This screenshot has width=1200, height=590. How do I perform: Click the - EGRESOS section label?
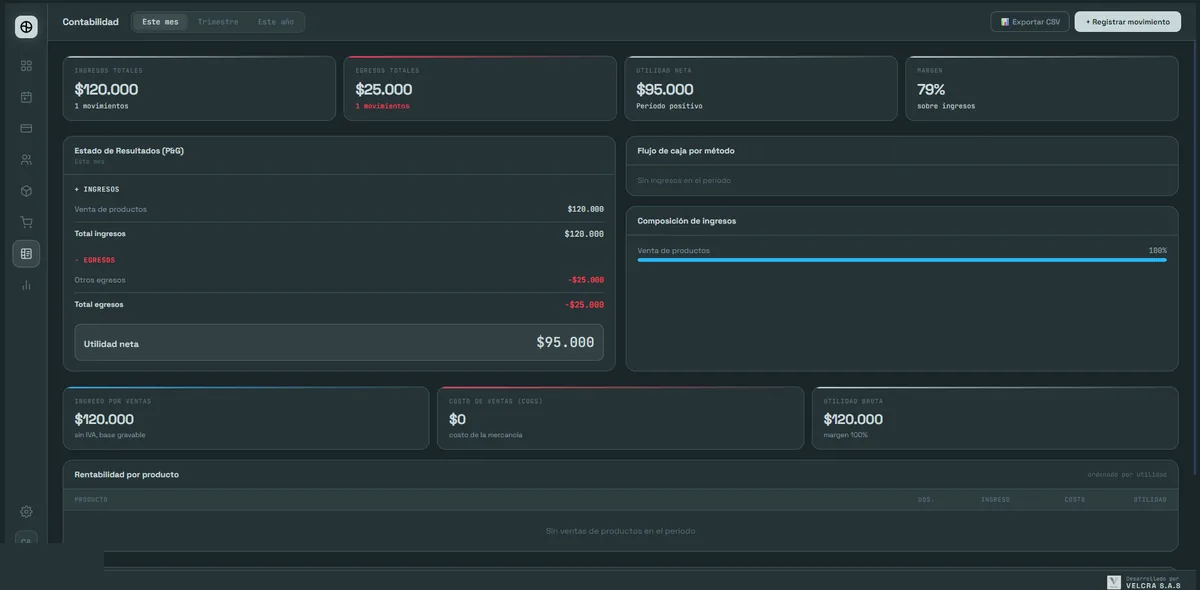click(95, 260)
